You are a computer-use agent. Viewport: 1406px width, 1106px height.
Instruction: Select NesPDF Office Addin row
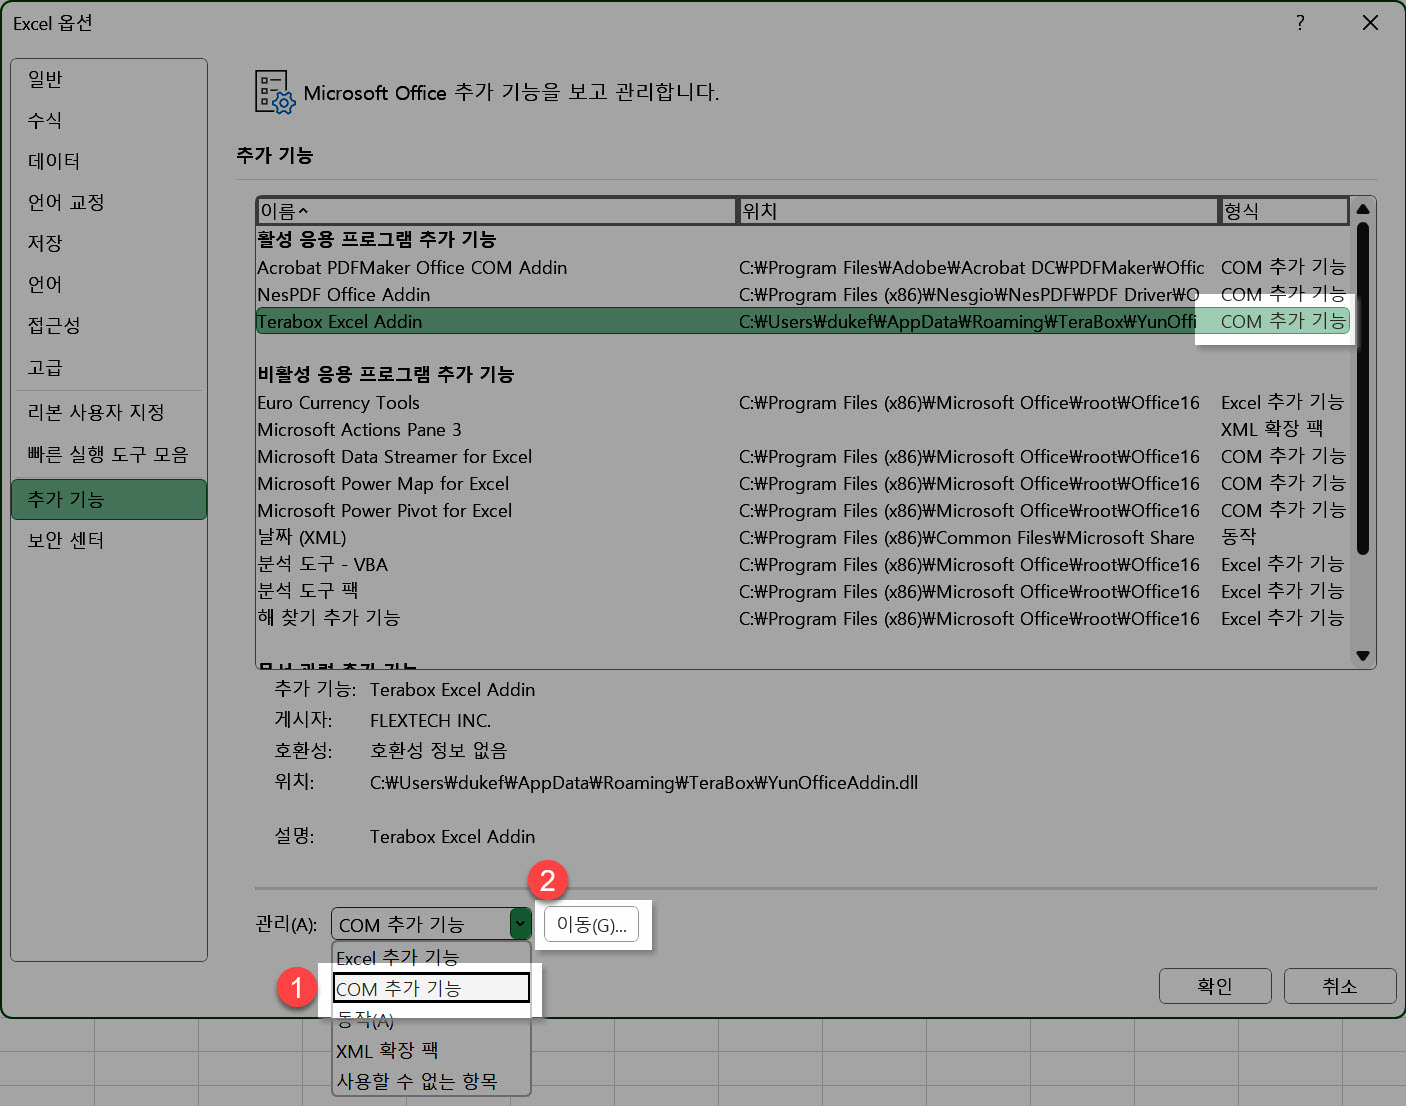(802, 294)
